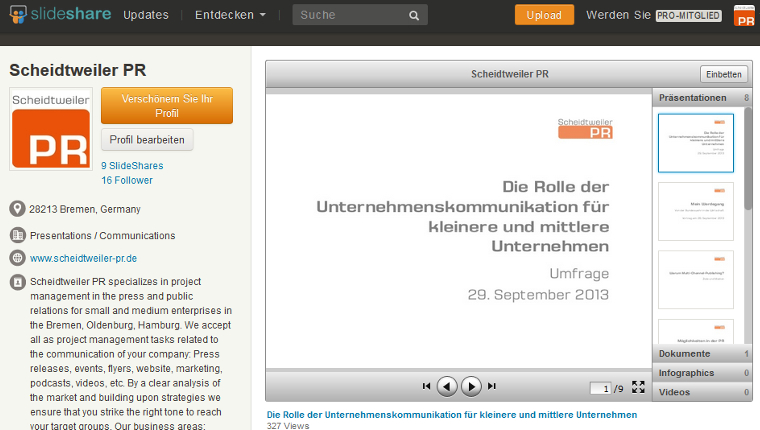Click Profil bearbeiten button
The width and height of the screenshot is (760, 430).
click(x=147, y=140)
